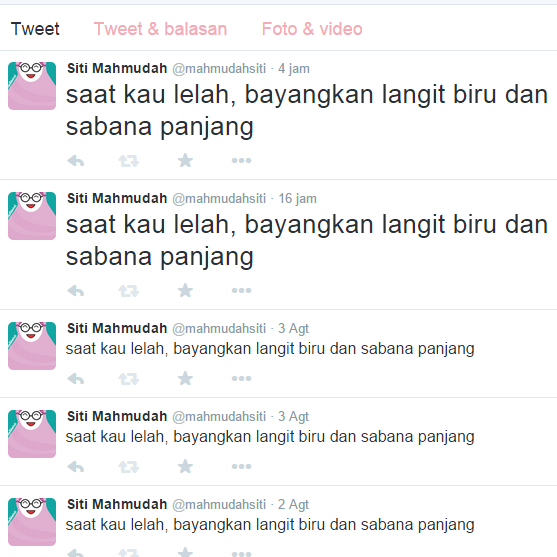
Task: Retweet the 16 jam tweet
Action: (129, 291)
